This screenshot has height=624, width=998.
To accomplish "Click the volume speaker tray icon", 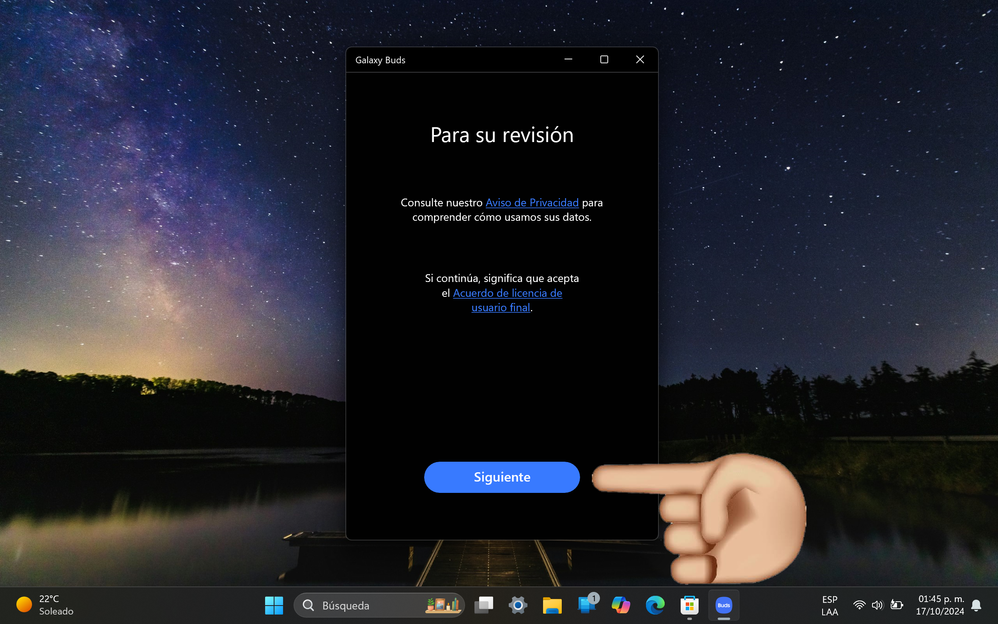I will (x=878, y=605).
